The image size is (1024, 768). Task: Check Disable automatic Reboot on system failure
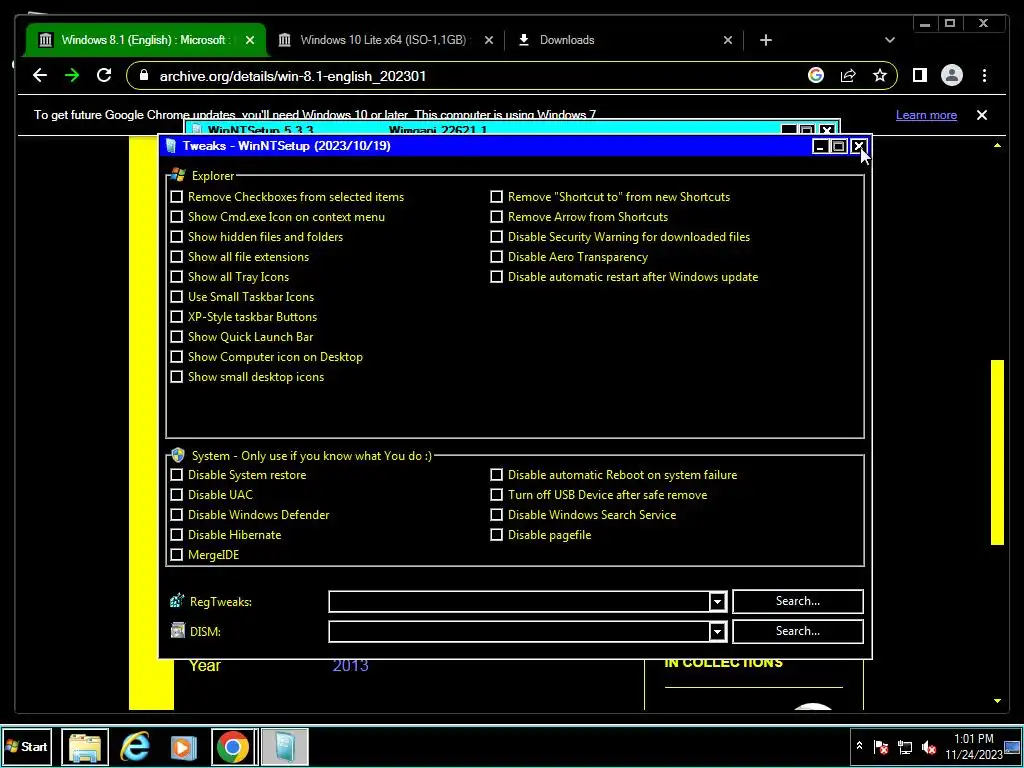(x=496, y=475)
